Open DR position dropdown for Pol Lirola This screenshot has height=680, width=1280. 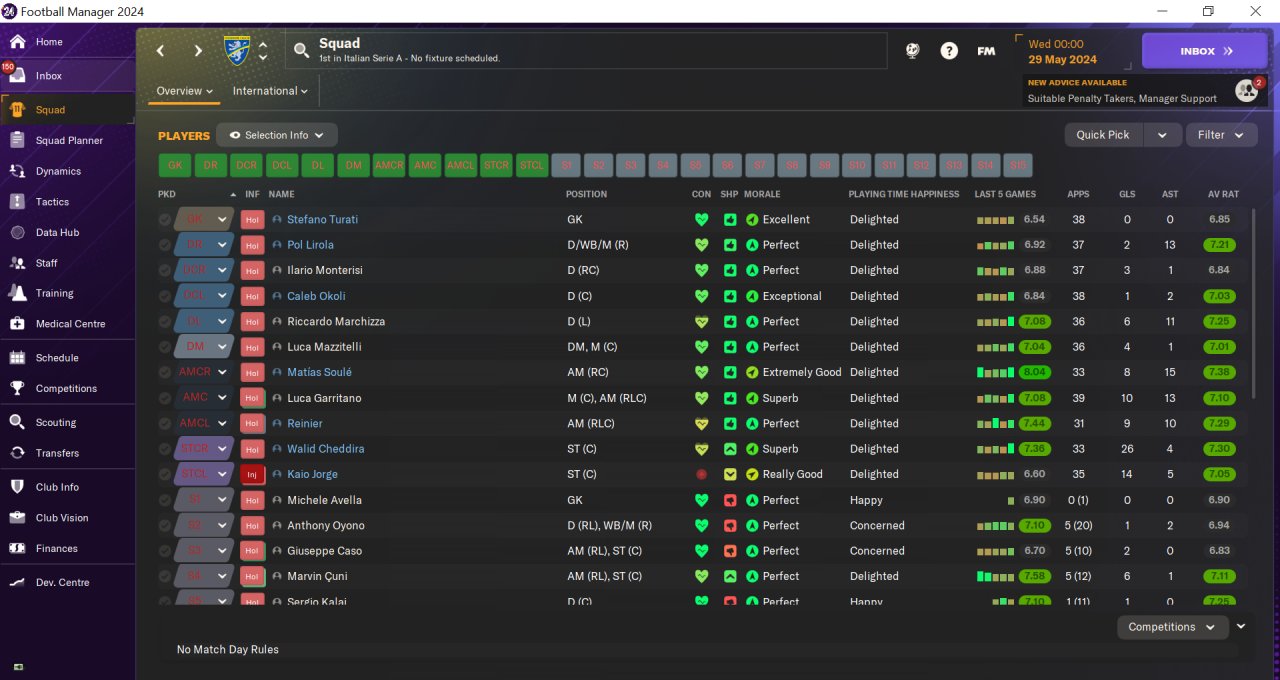[204, 245]
